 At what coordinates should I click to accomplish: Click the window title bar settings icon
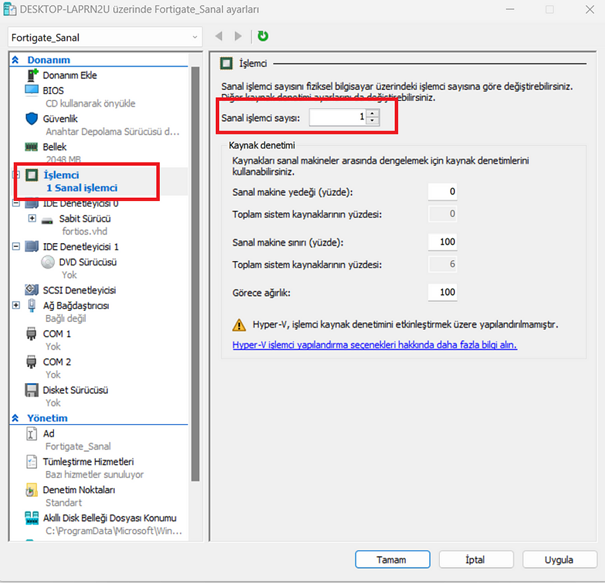[9, 9]
